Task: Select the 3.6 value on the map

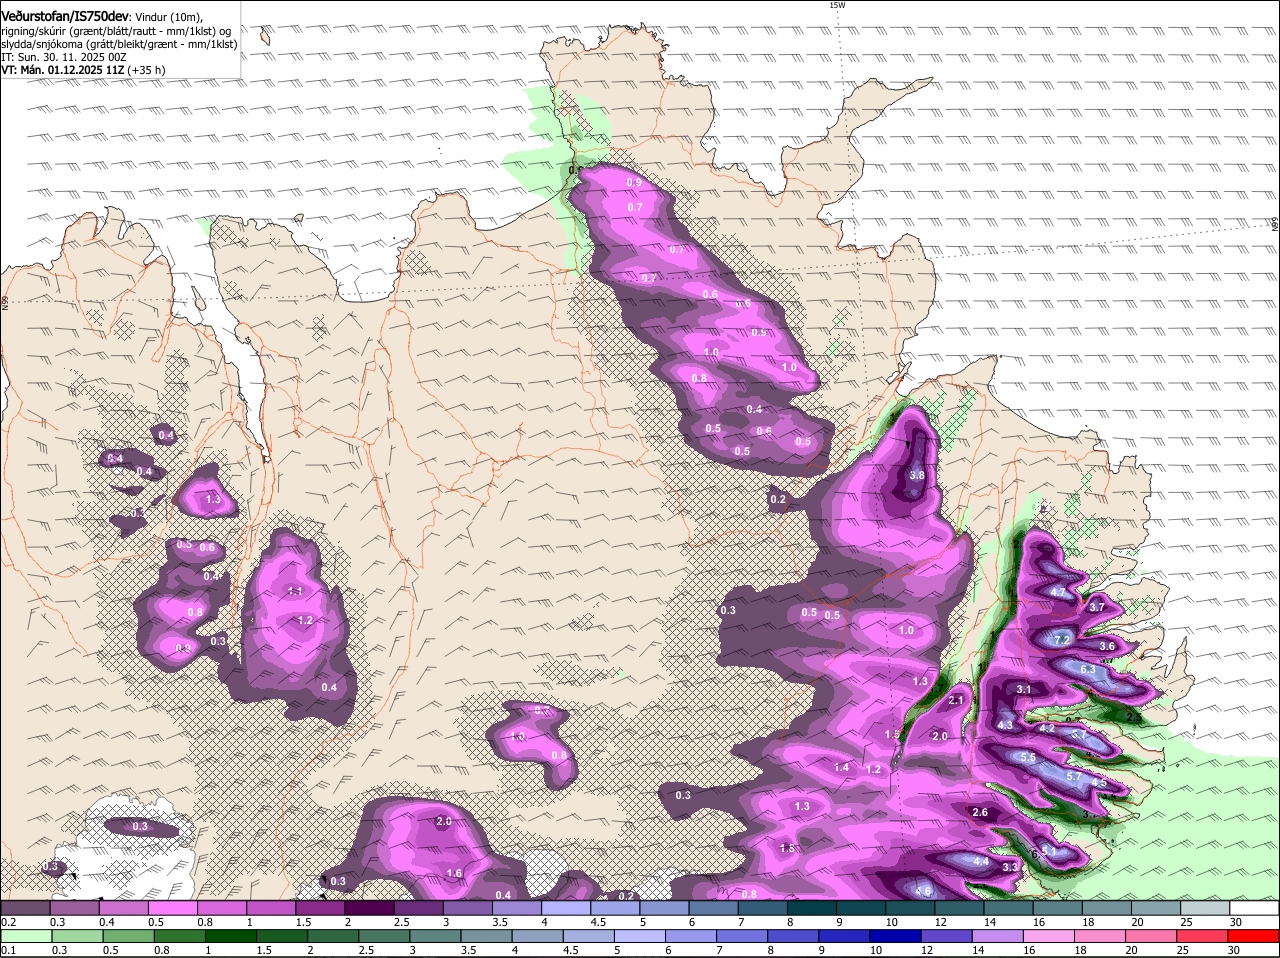Action: (x=1106, y=646)
